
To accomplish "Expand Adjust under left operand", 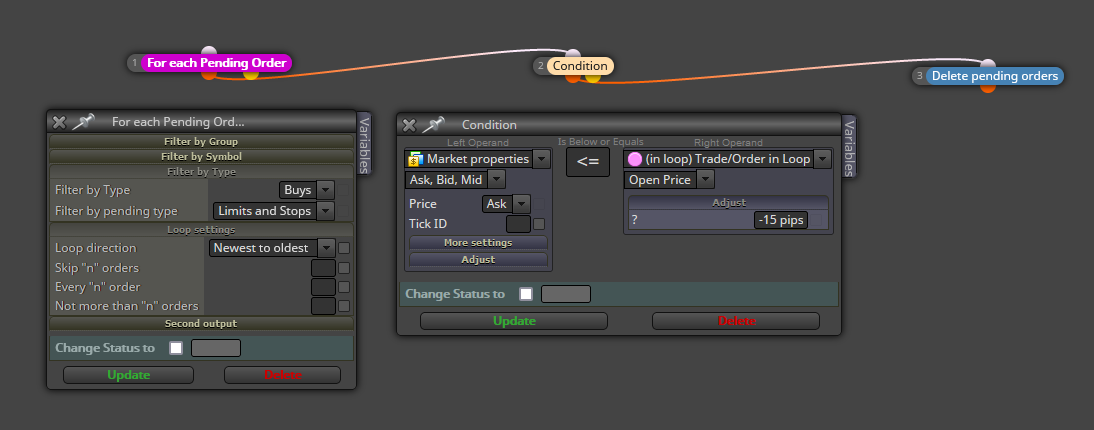I will tap(478, 260).
